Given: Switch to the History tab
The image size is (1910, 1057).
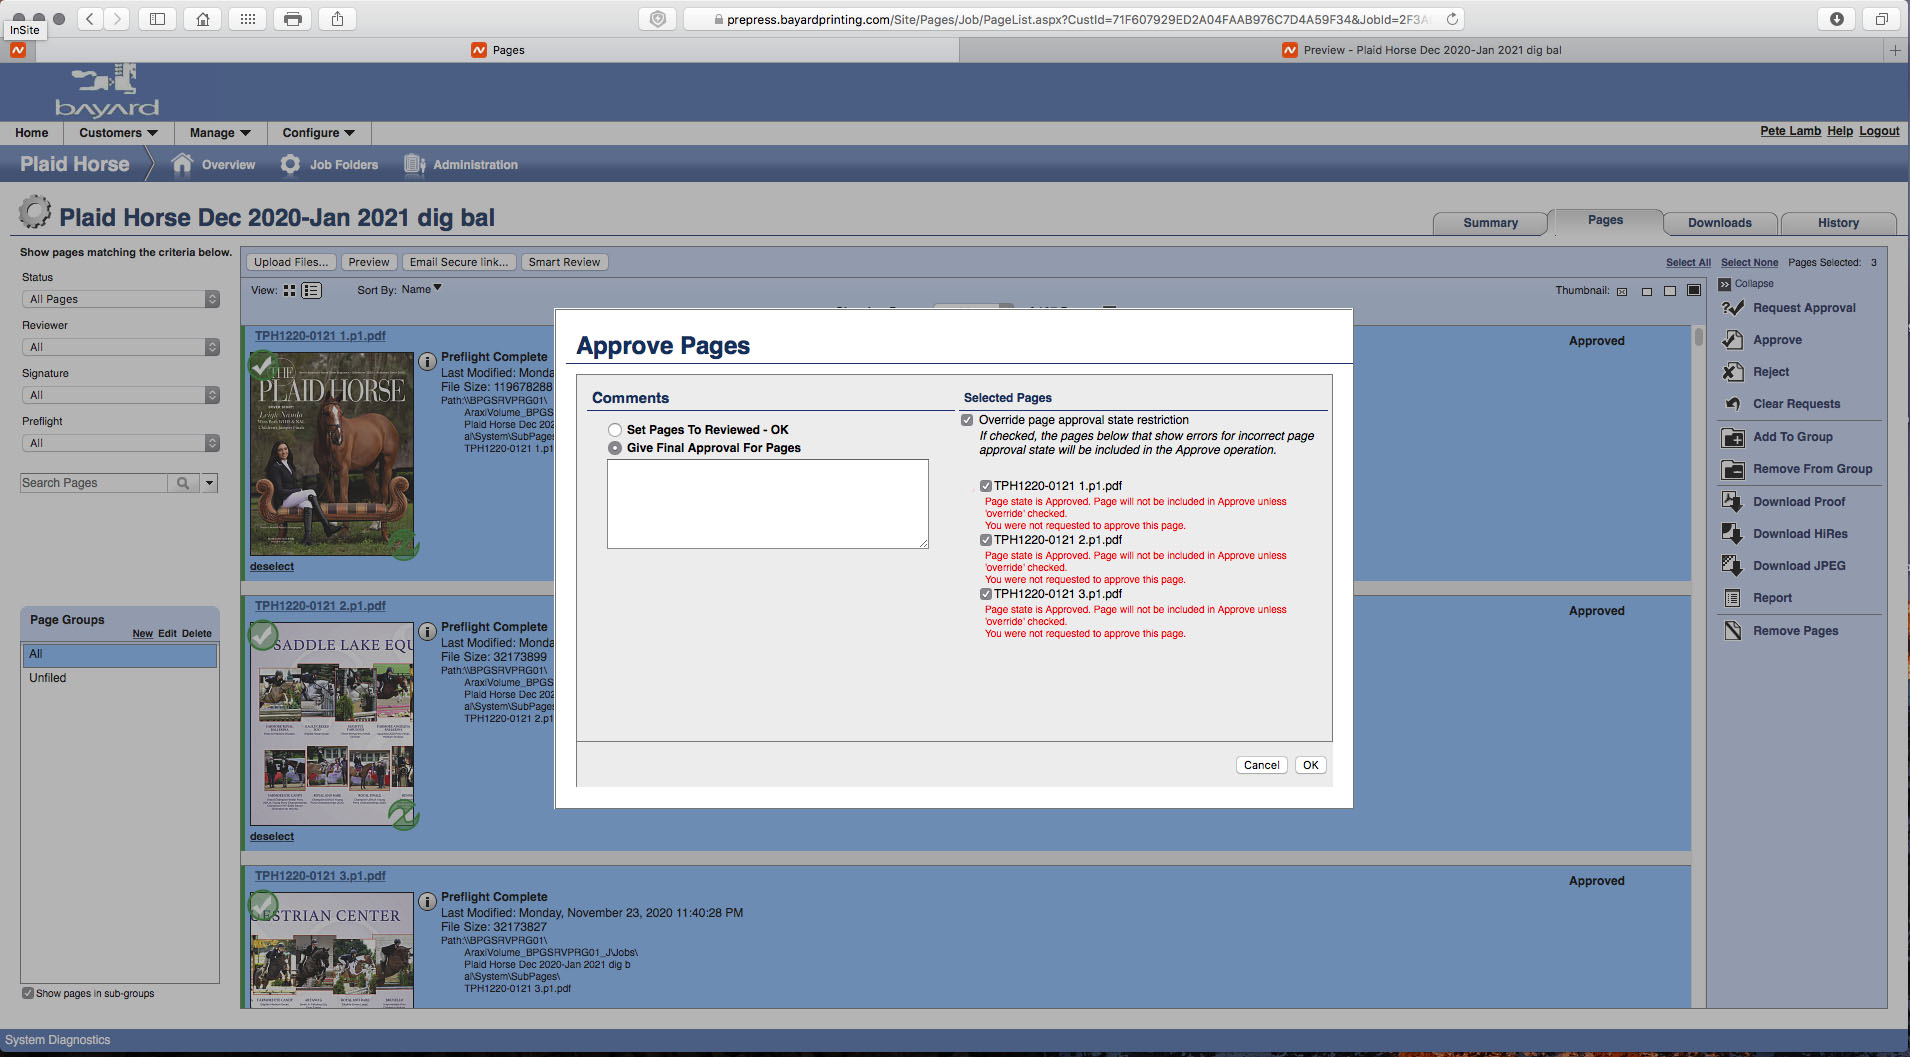Looking at the screenshot, I should tap(1838, 223).
